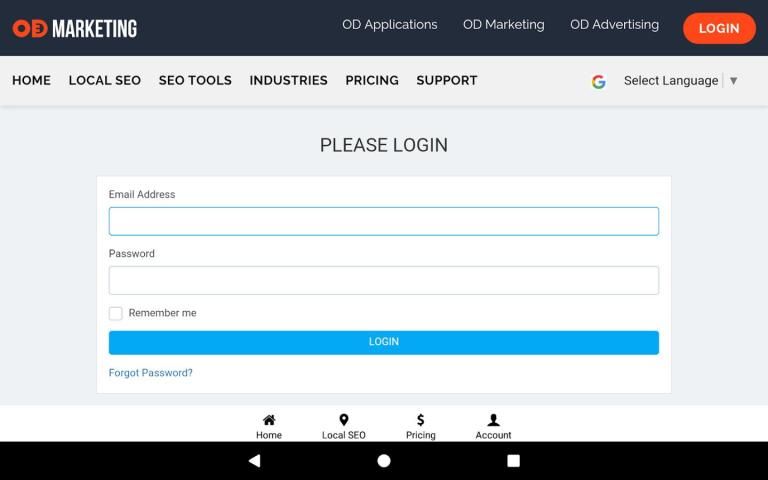
Task: Enable the Remember me checkbox
Action: 116,313
